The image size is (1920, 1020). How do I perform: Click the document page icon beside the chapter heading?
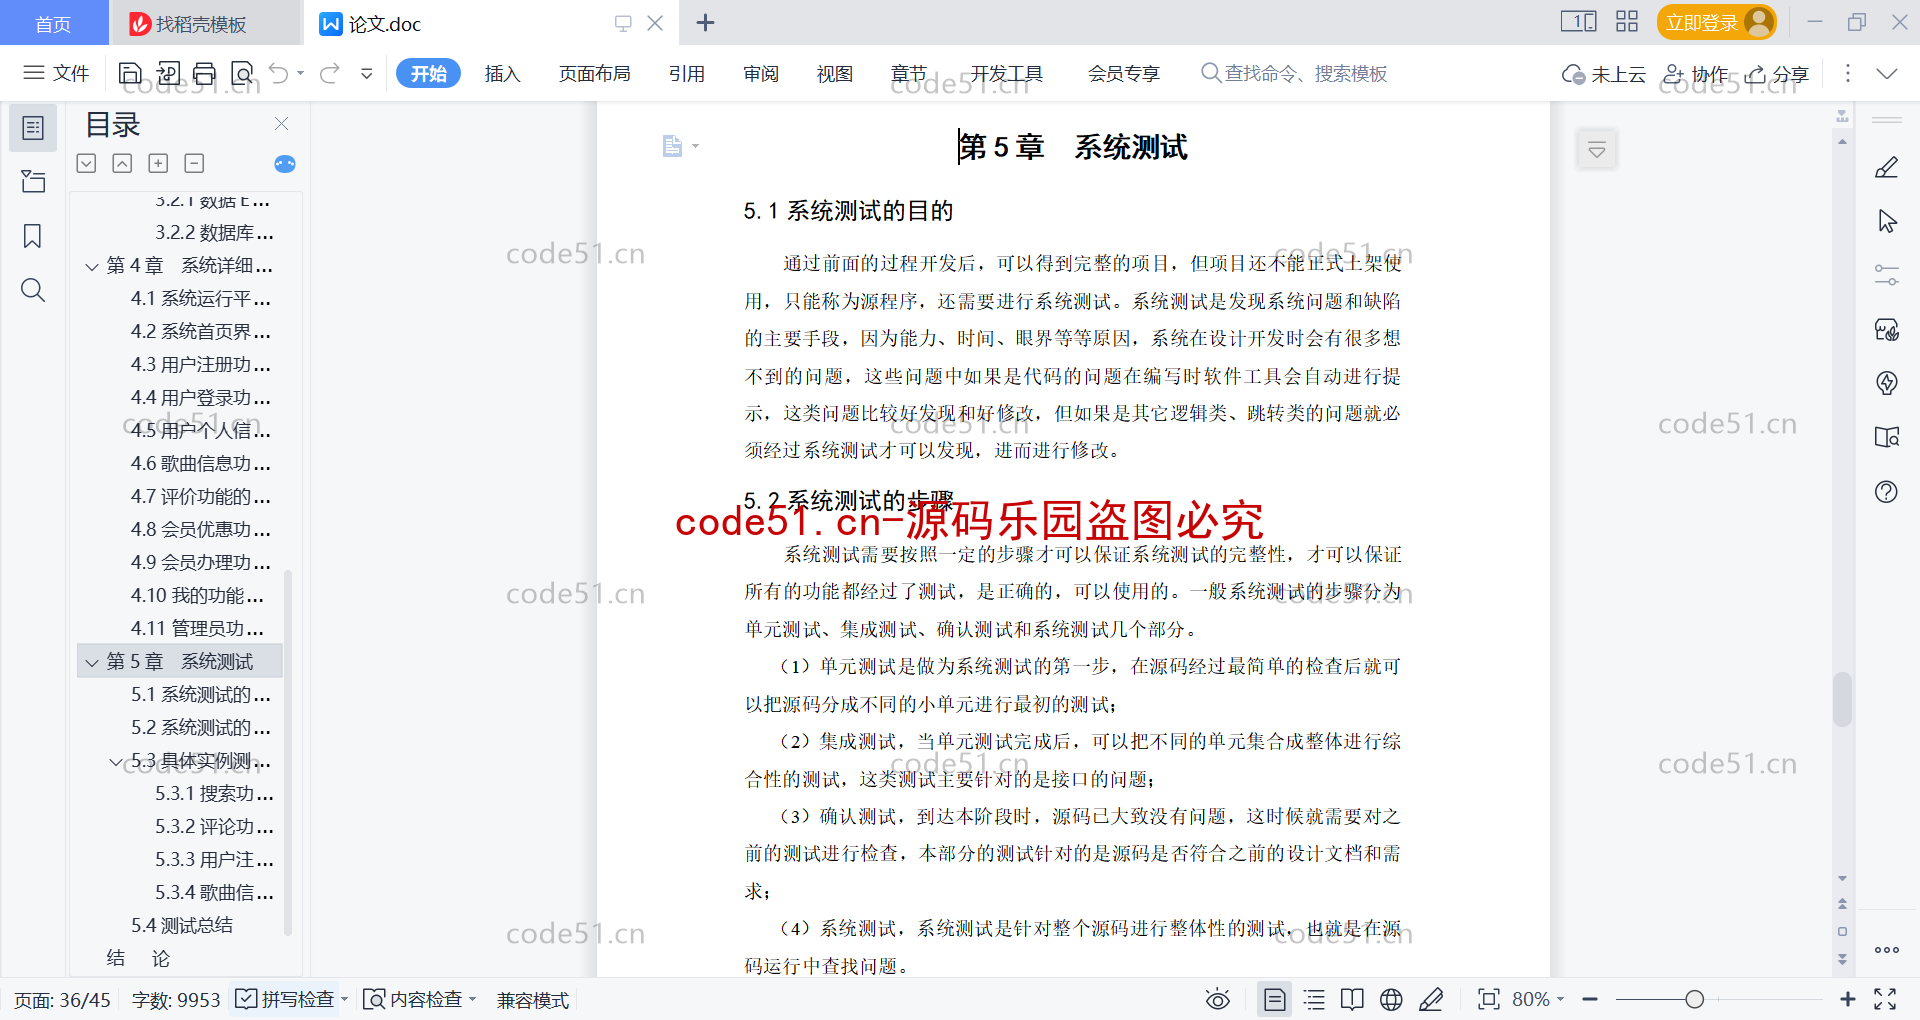(672, 146)
